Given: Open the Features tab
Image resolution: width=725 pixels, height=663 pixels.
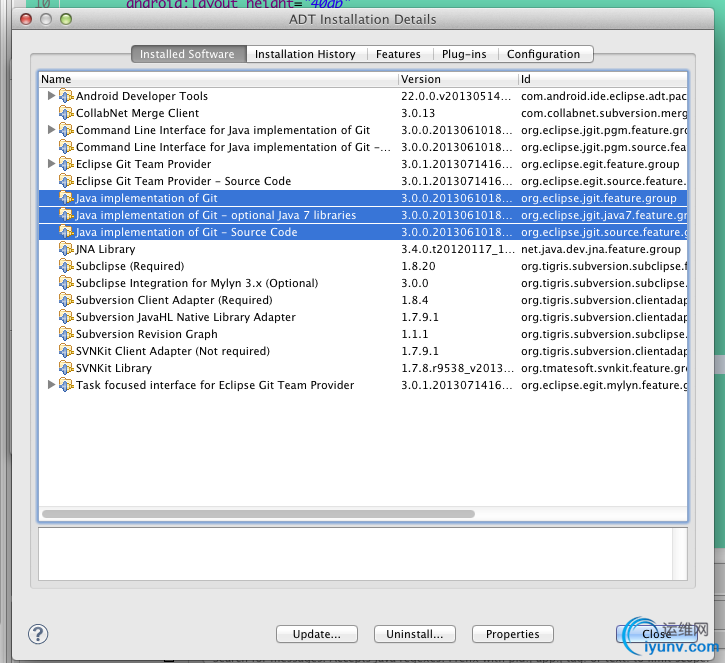Looking at the screenshot, I should pos(399,54).
